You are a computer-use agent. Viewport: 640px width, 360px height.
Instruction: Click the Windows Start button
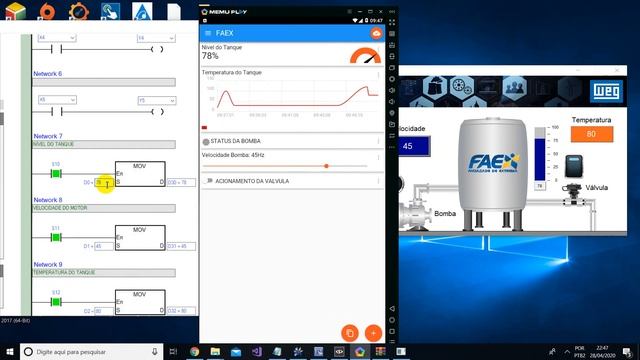pos(10,351)
